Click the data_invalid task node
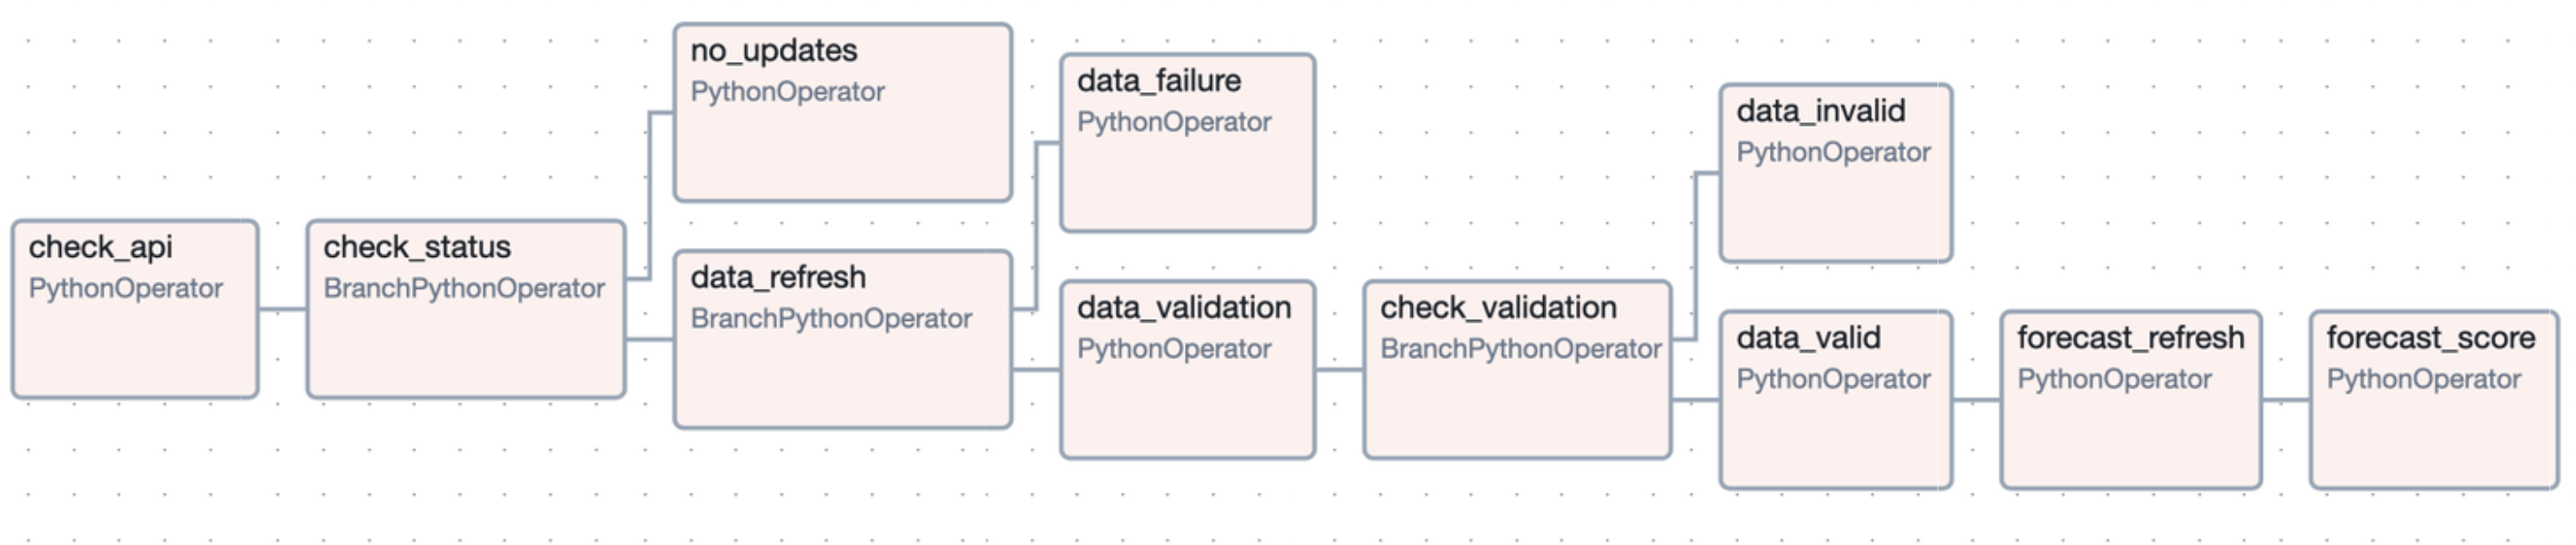 (1835, 173)
